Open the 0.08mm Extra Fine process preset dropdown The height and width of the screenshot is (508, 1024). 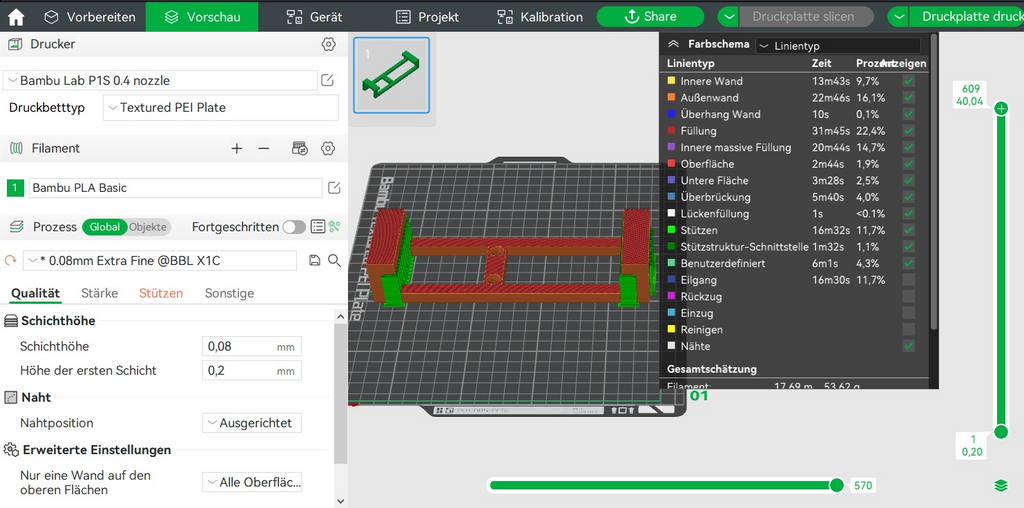pyautogui.click(x=160, y=261)
